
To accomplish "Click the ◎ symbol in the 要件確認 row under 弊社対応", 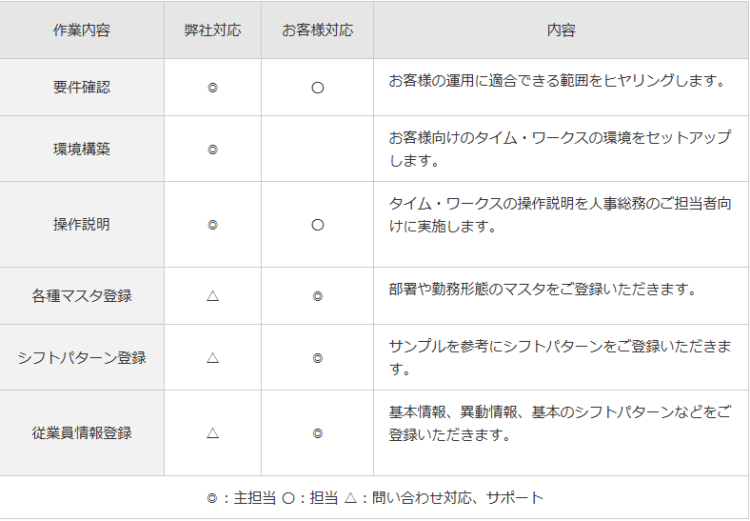I will 212,88.
